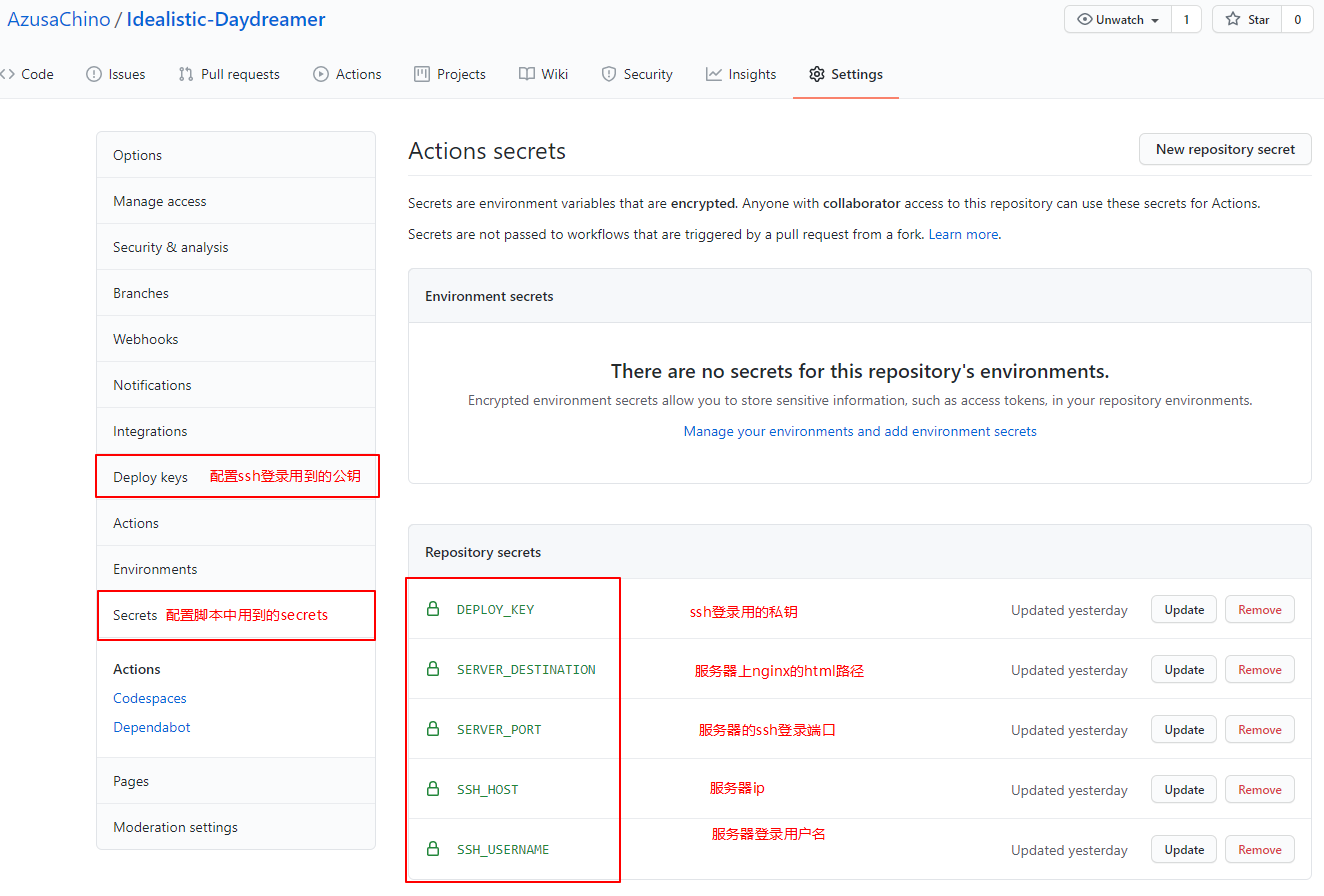This screenshot has width=1324, height=896.
Task: Click the watcher count 1
Action: (1186, 19)
